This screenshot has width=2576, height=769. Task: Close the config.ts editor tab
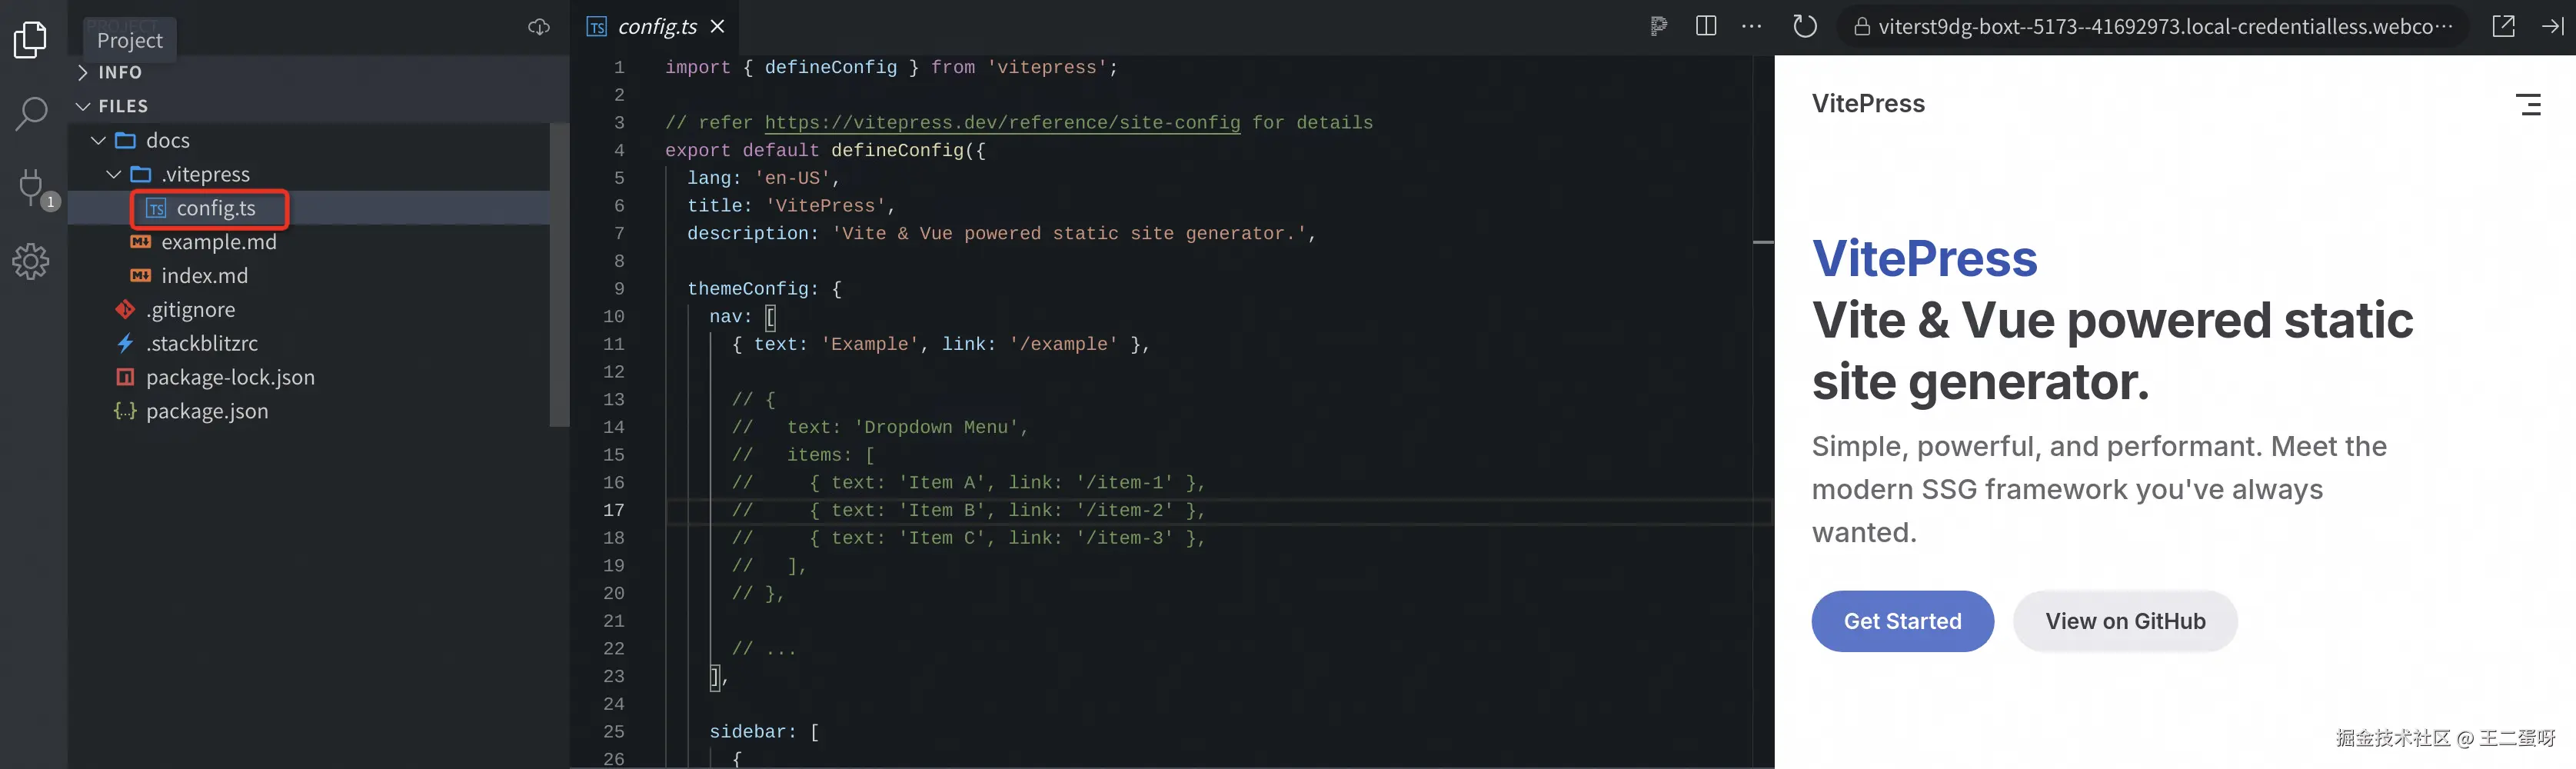coord(717,27)
